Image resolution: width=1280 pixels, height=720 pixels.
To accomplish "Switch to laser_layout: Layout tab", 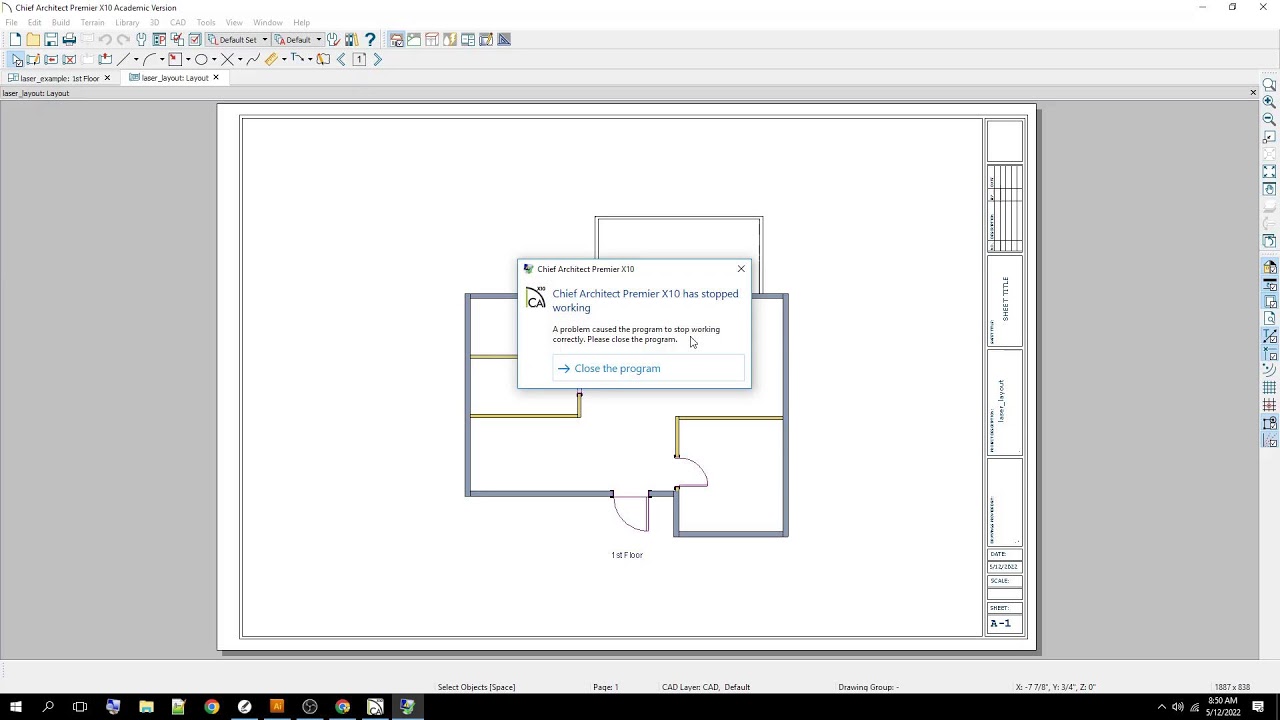I will coord(174,78).
